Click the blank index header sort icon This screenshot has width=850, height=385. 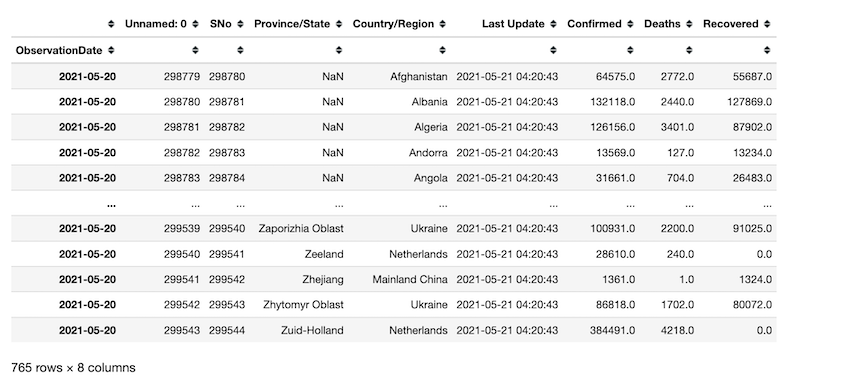click(111, 24)
